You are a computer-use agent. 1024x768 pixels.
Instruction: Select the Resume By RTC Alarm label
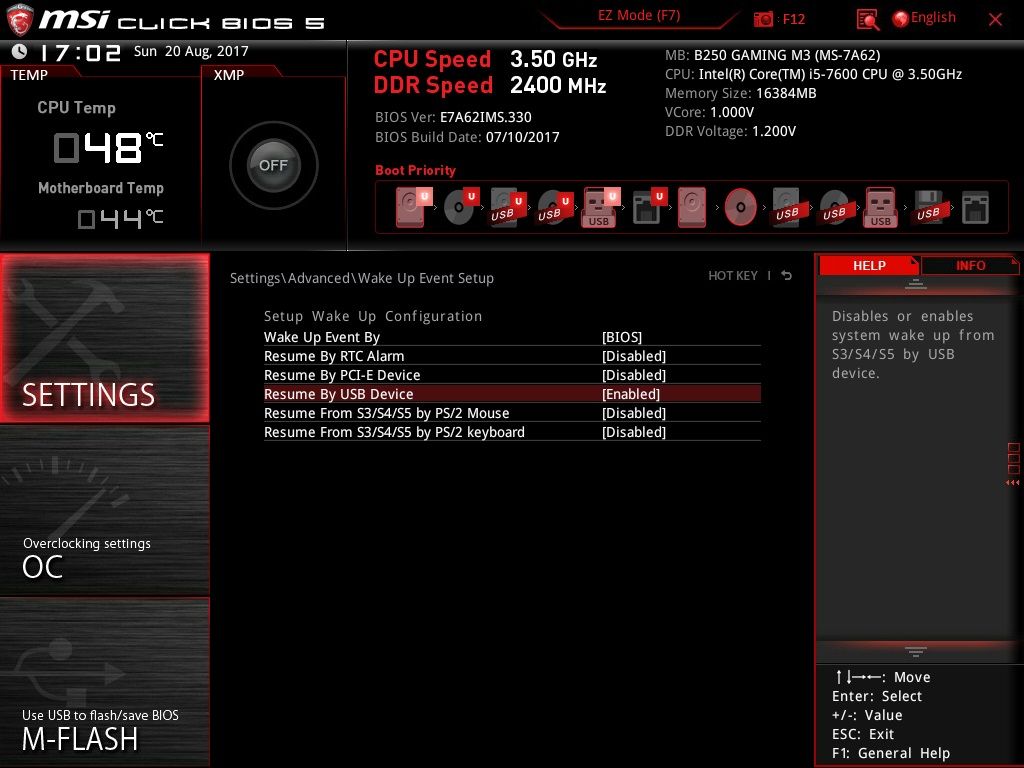[x=334, y=356]
